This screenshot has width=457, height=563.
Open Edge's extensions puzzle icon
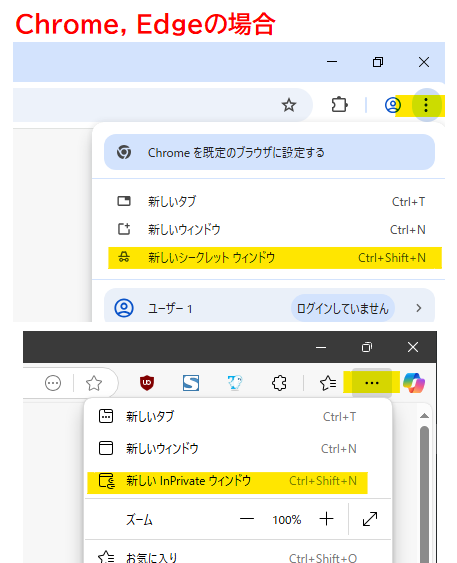[279, 383]
